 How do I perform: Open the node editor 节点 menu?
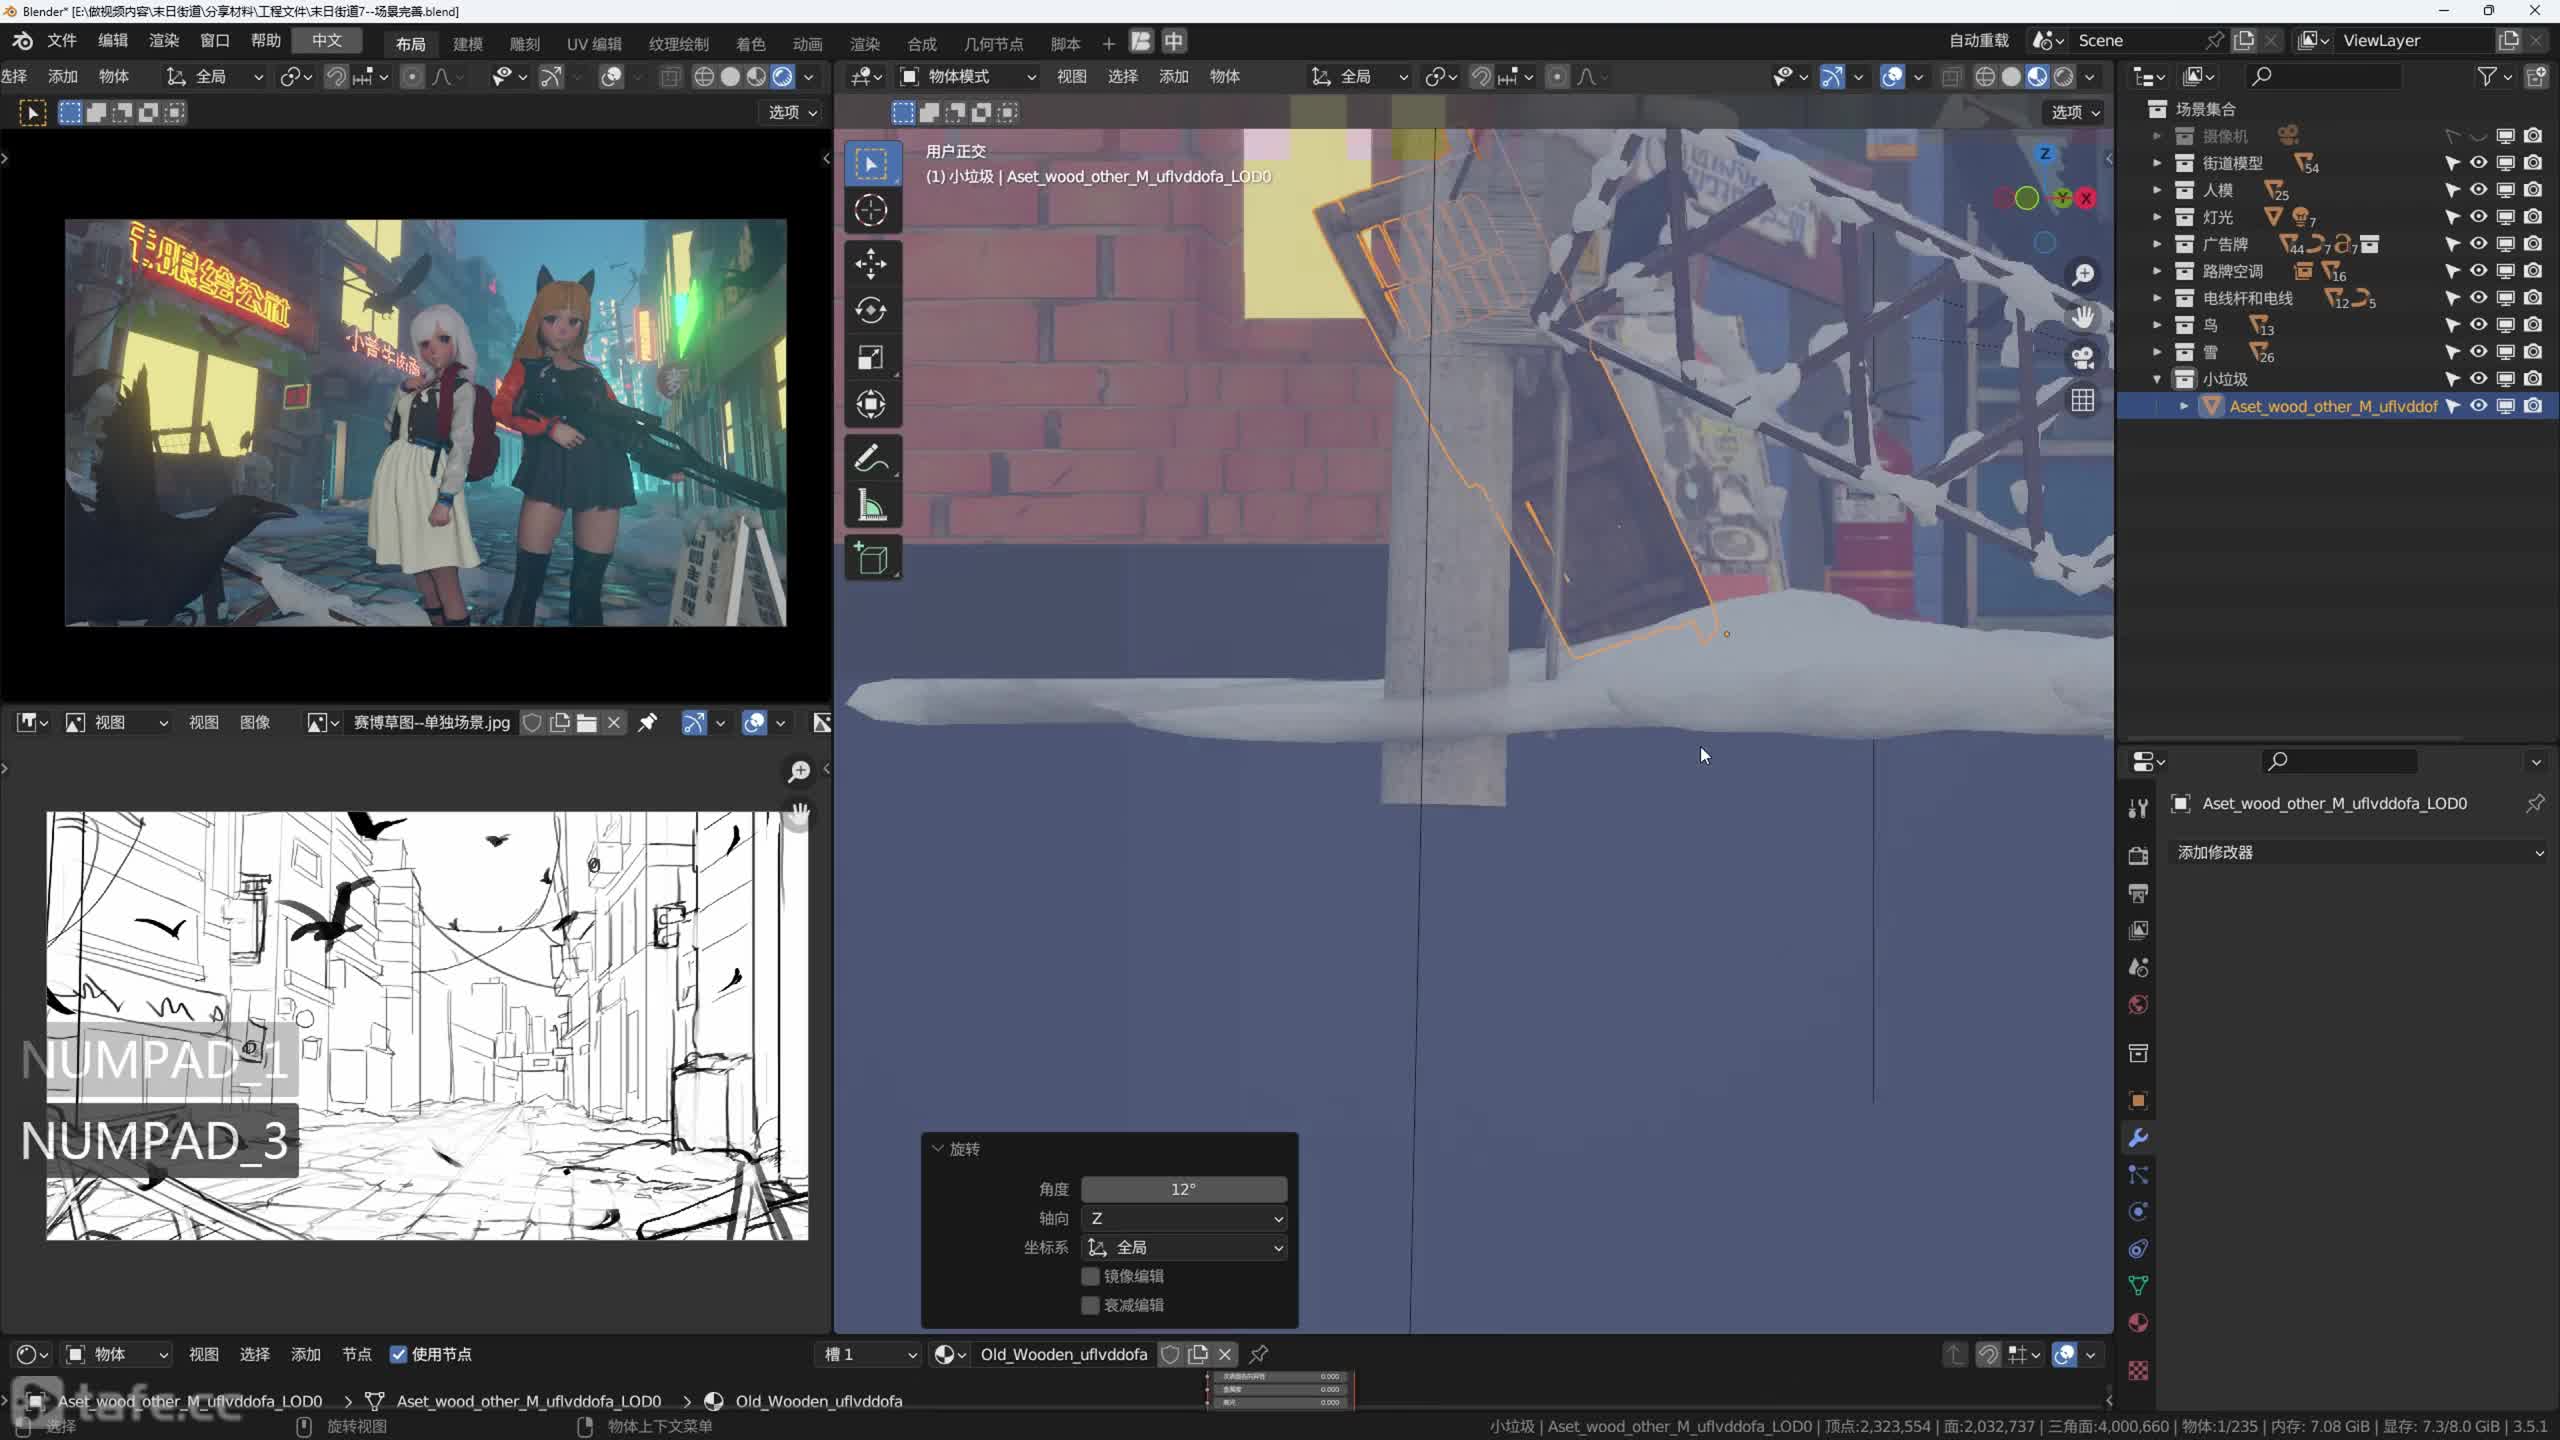pos(357,1354)
